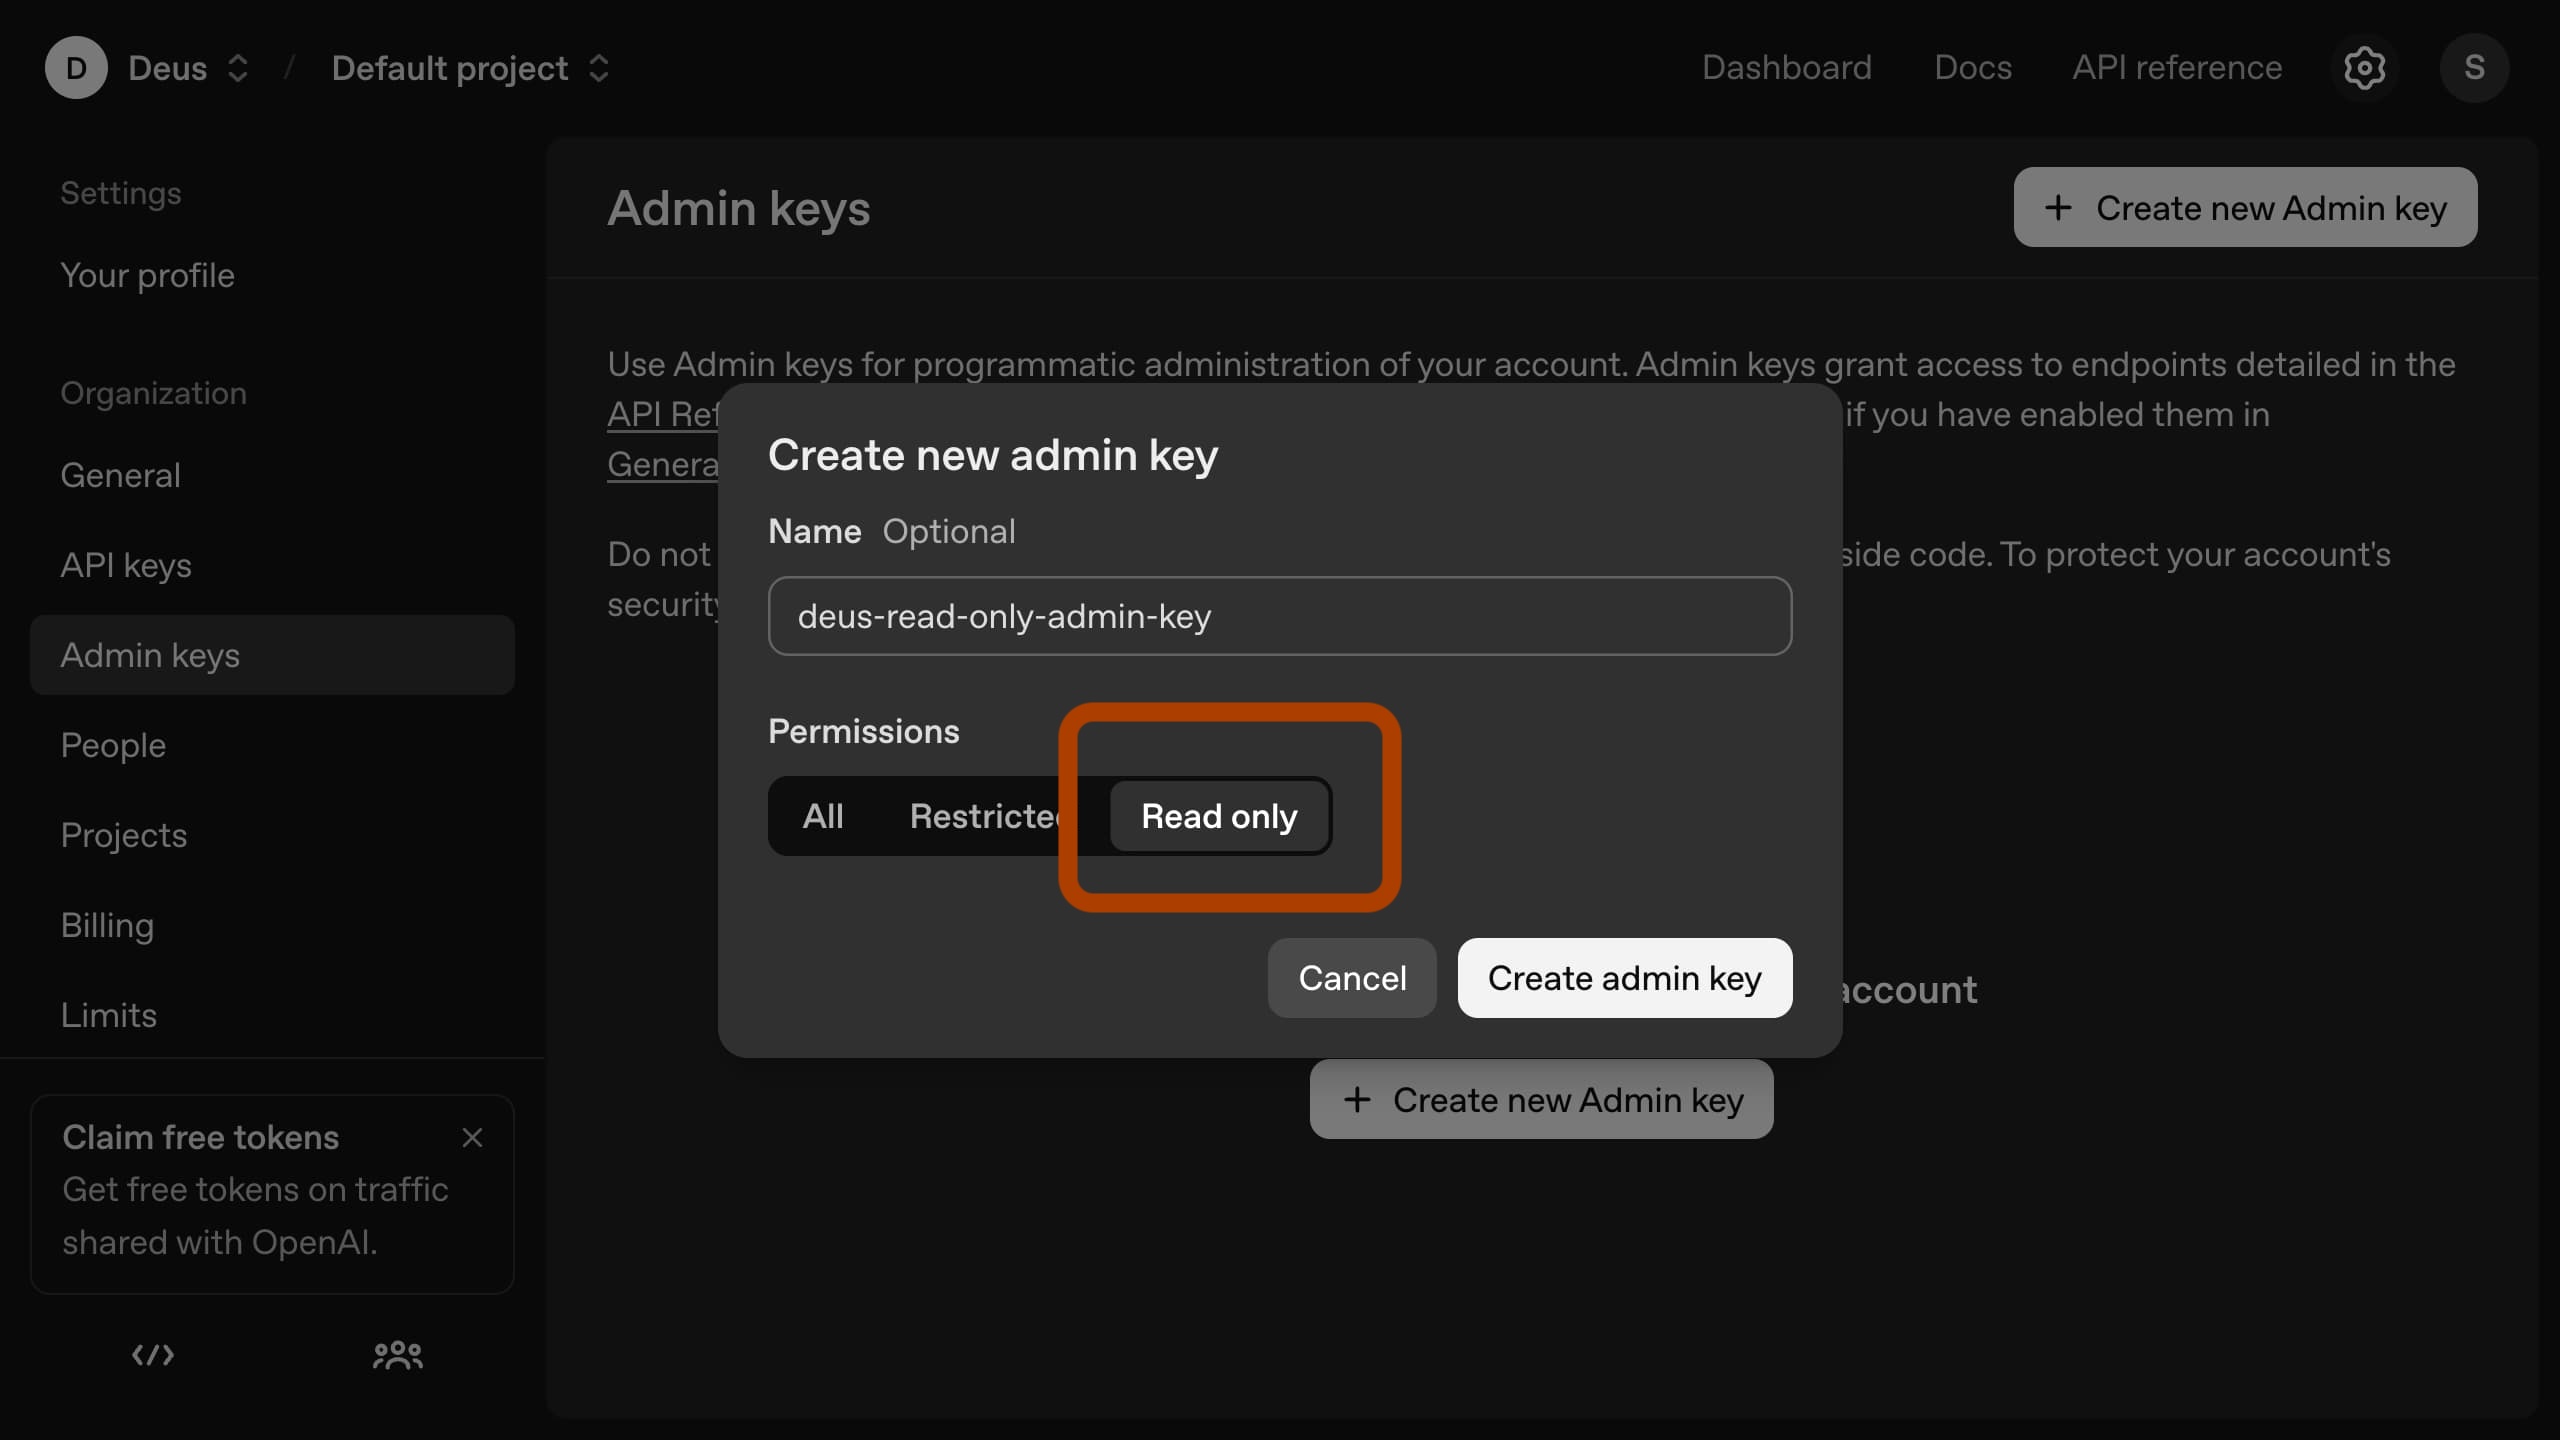This screenshot has width=2560, height=1440.
Task: Open the code brackets icon in sidebar
Action: click(x=153, y=1355)
